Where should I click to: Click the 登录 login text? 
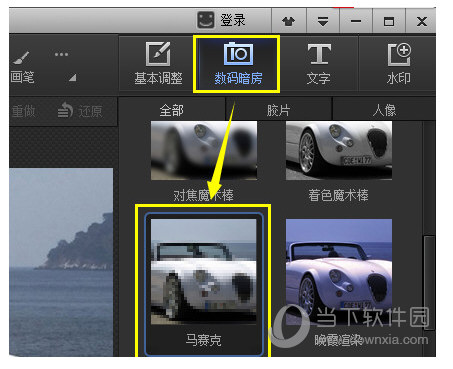point(233,20)
